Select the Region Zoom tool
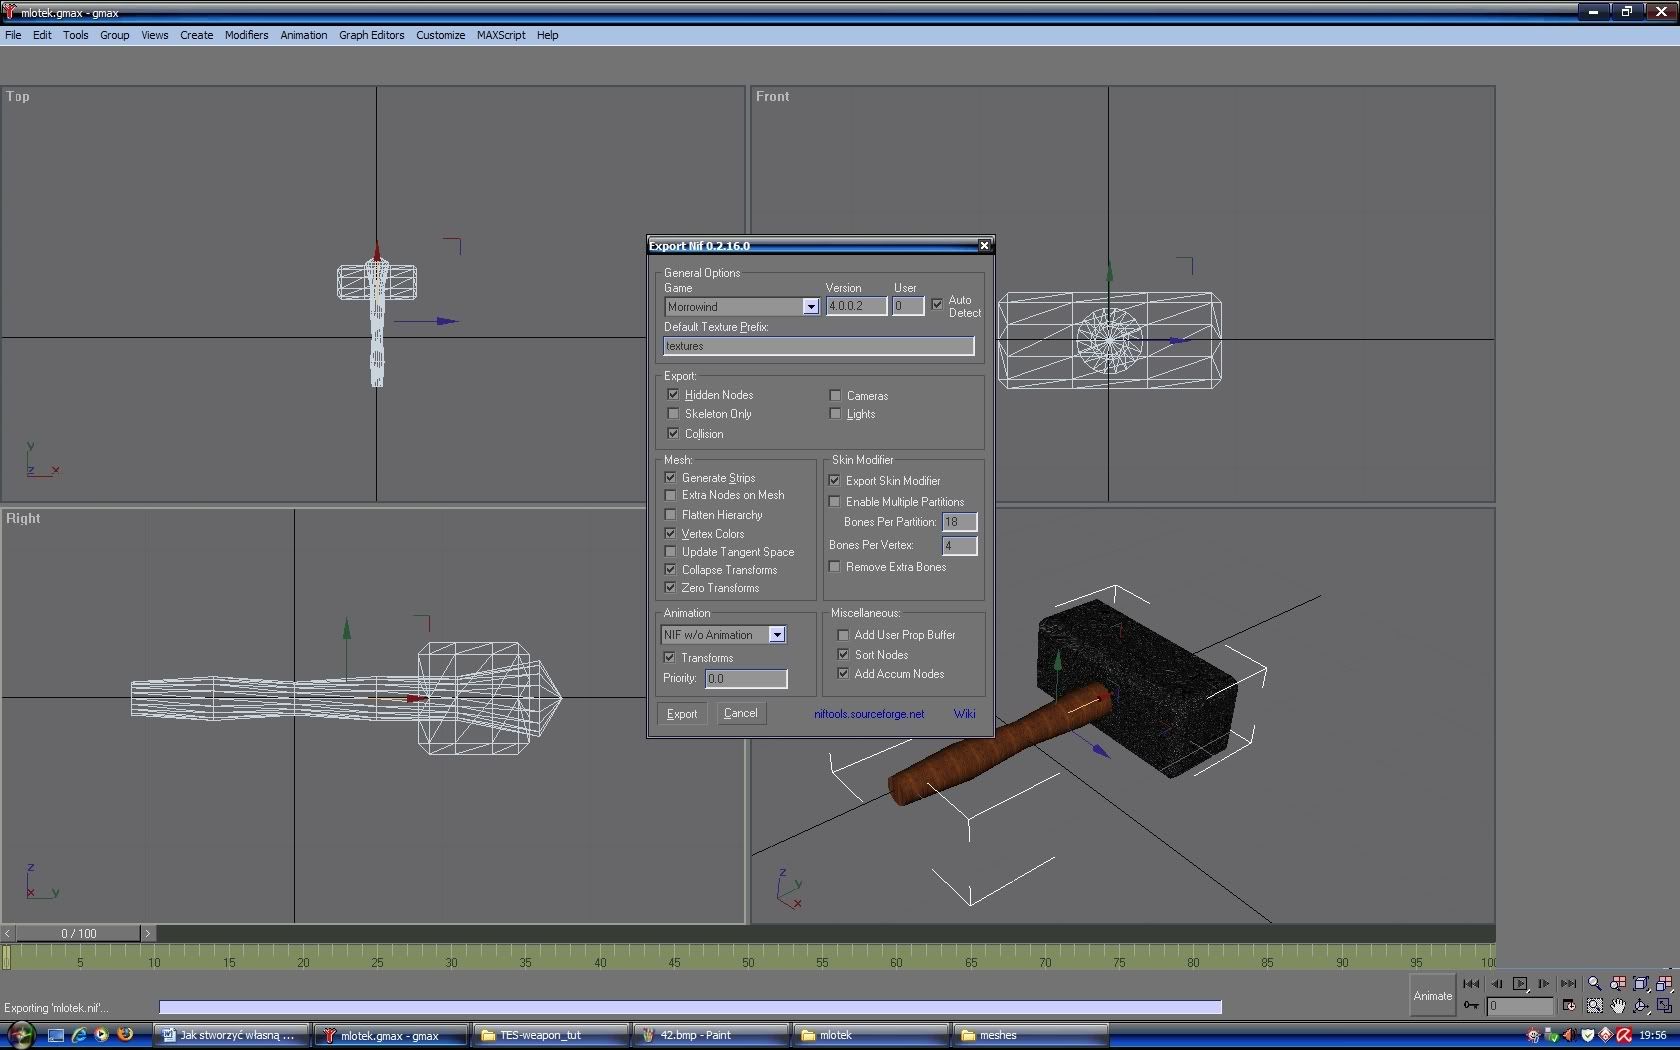Viewport: 1680px width, 1050px height. (x=1594, y=1006)
